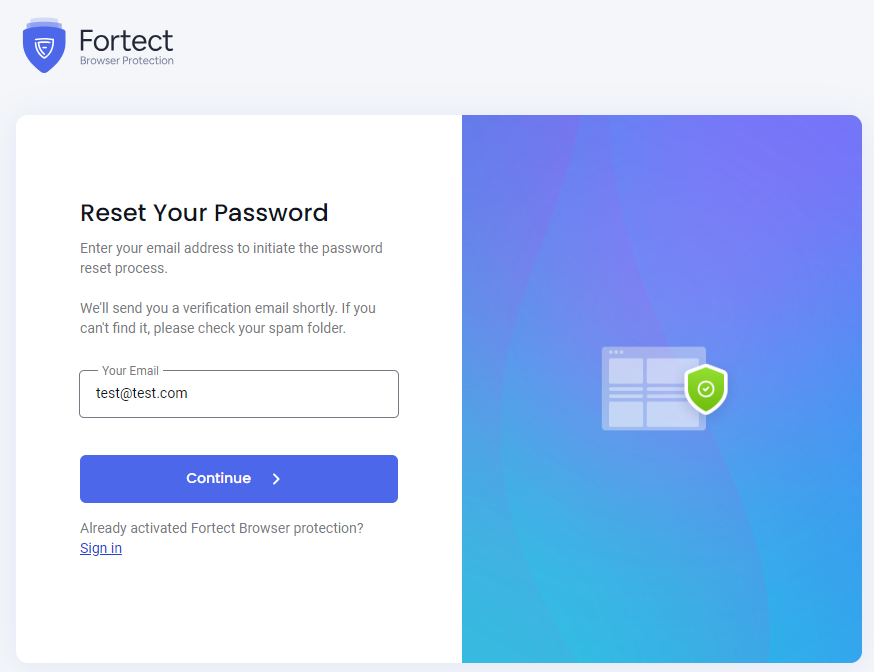The image size is (874, 672).
Task: Open the Sign in link
Action: (x=101, y=548)
